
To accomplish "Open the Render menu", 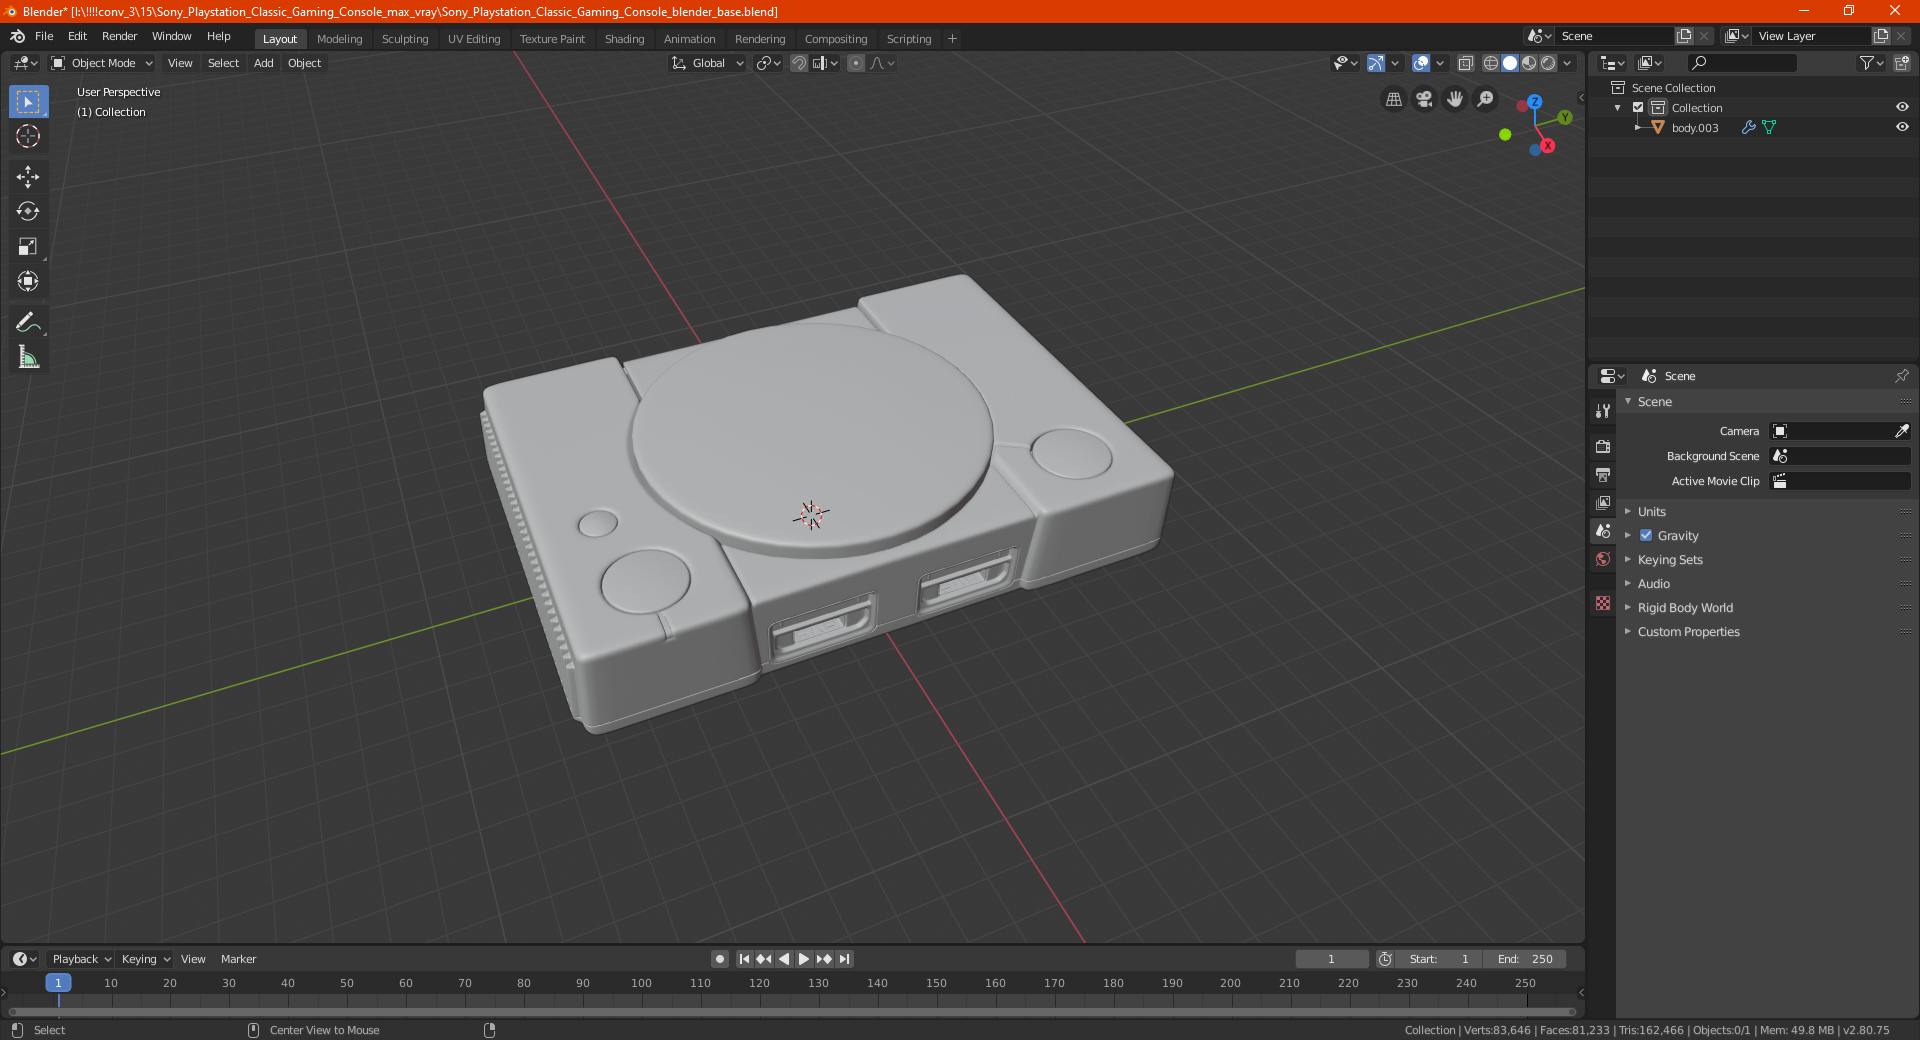I will pyautogui.click(x=119, y=36).
